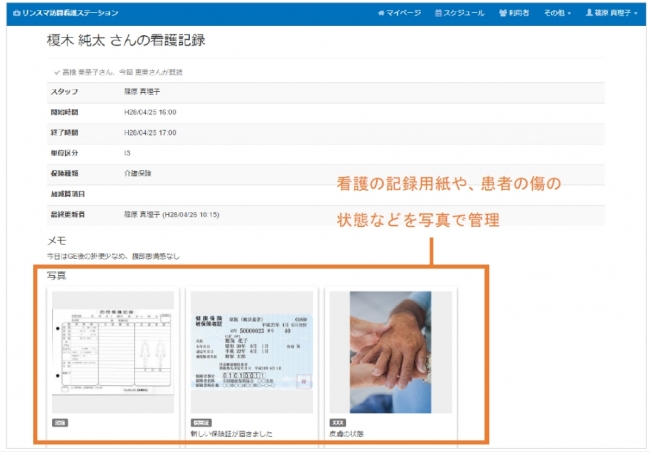
Task: Click the 最終更新者 value with the 10:15 timestamp
Action: [x=170, y=213]
